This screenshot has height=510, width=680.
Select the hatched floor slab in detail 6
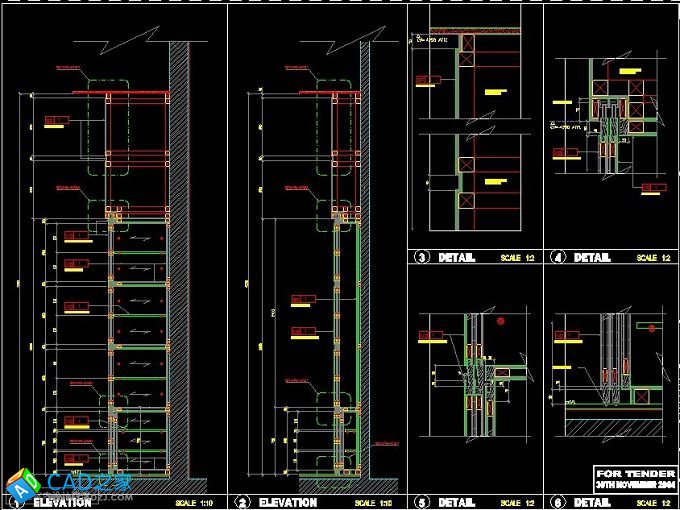tap(610, 427)
